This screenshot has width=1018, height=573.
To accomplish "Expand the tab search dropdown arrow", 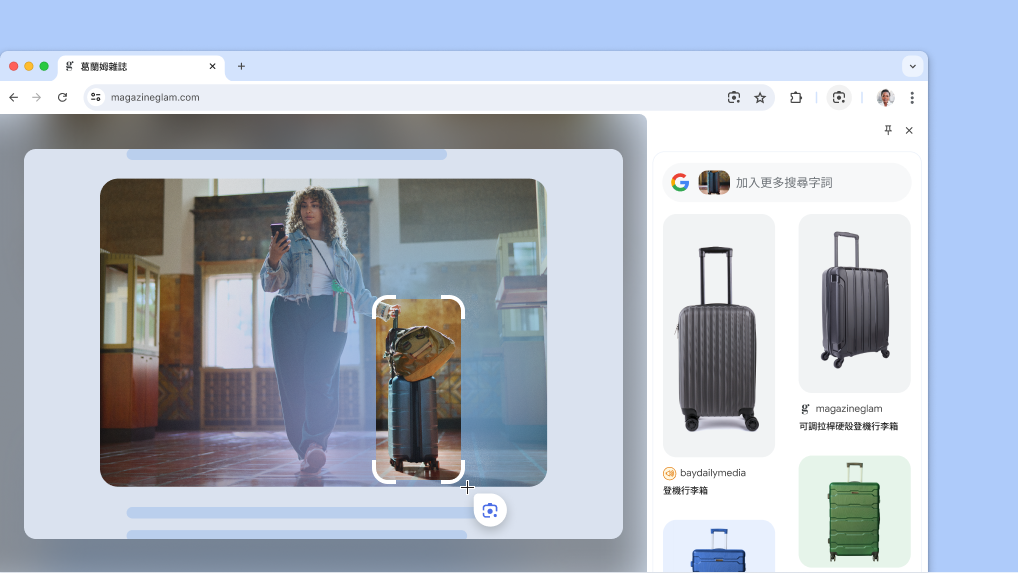I will click(x=912, y=66).
